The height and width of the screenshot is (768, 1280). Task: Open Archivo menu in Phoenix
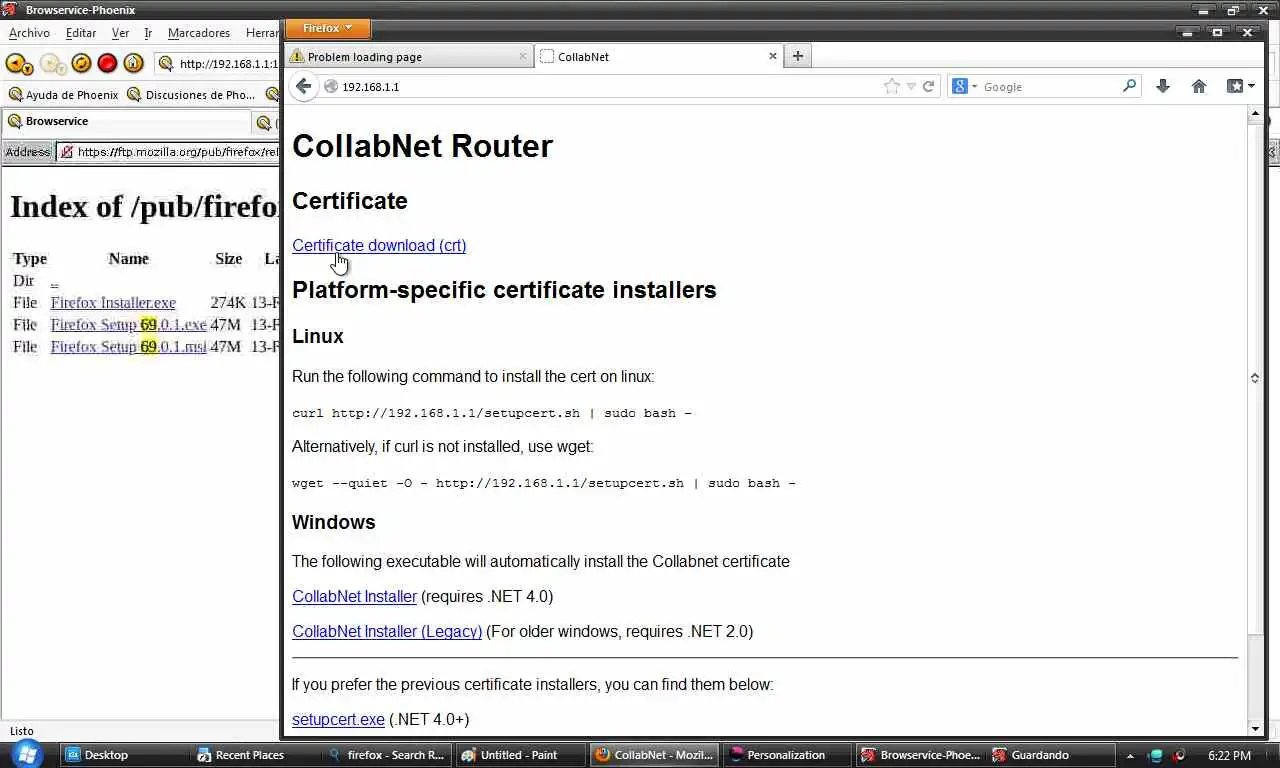pos(29,33)
